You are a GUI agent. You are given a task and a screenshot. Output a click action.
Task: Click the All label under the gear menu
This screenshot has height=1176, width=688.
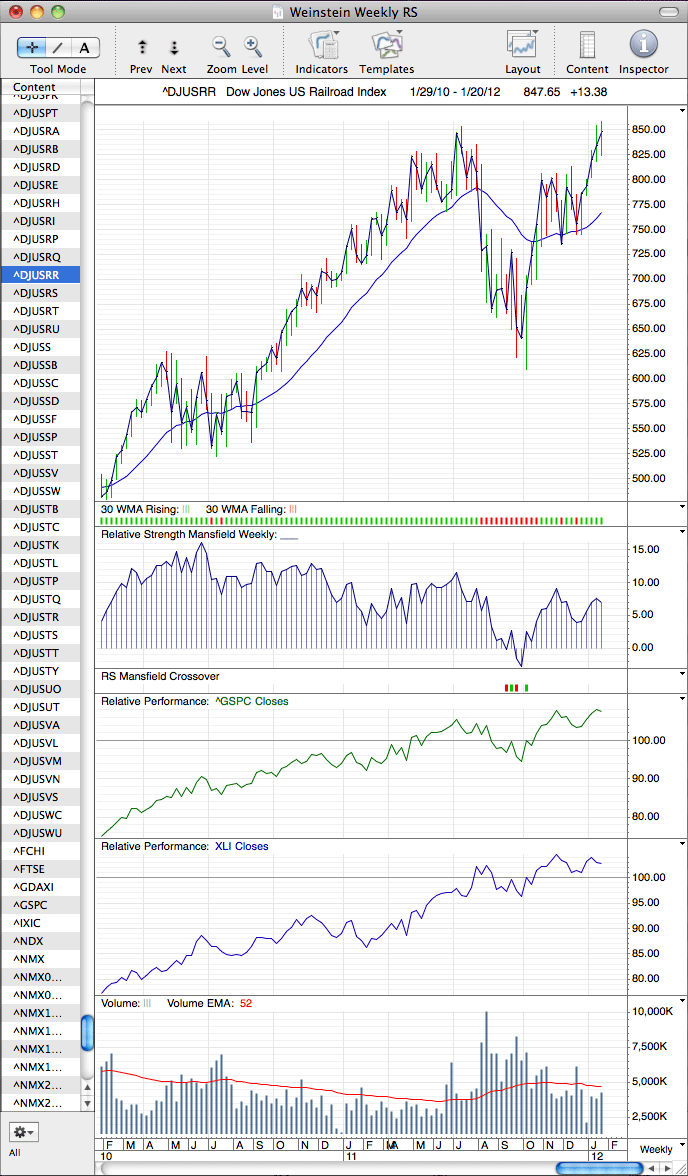tap(15, 1153)
